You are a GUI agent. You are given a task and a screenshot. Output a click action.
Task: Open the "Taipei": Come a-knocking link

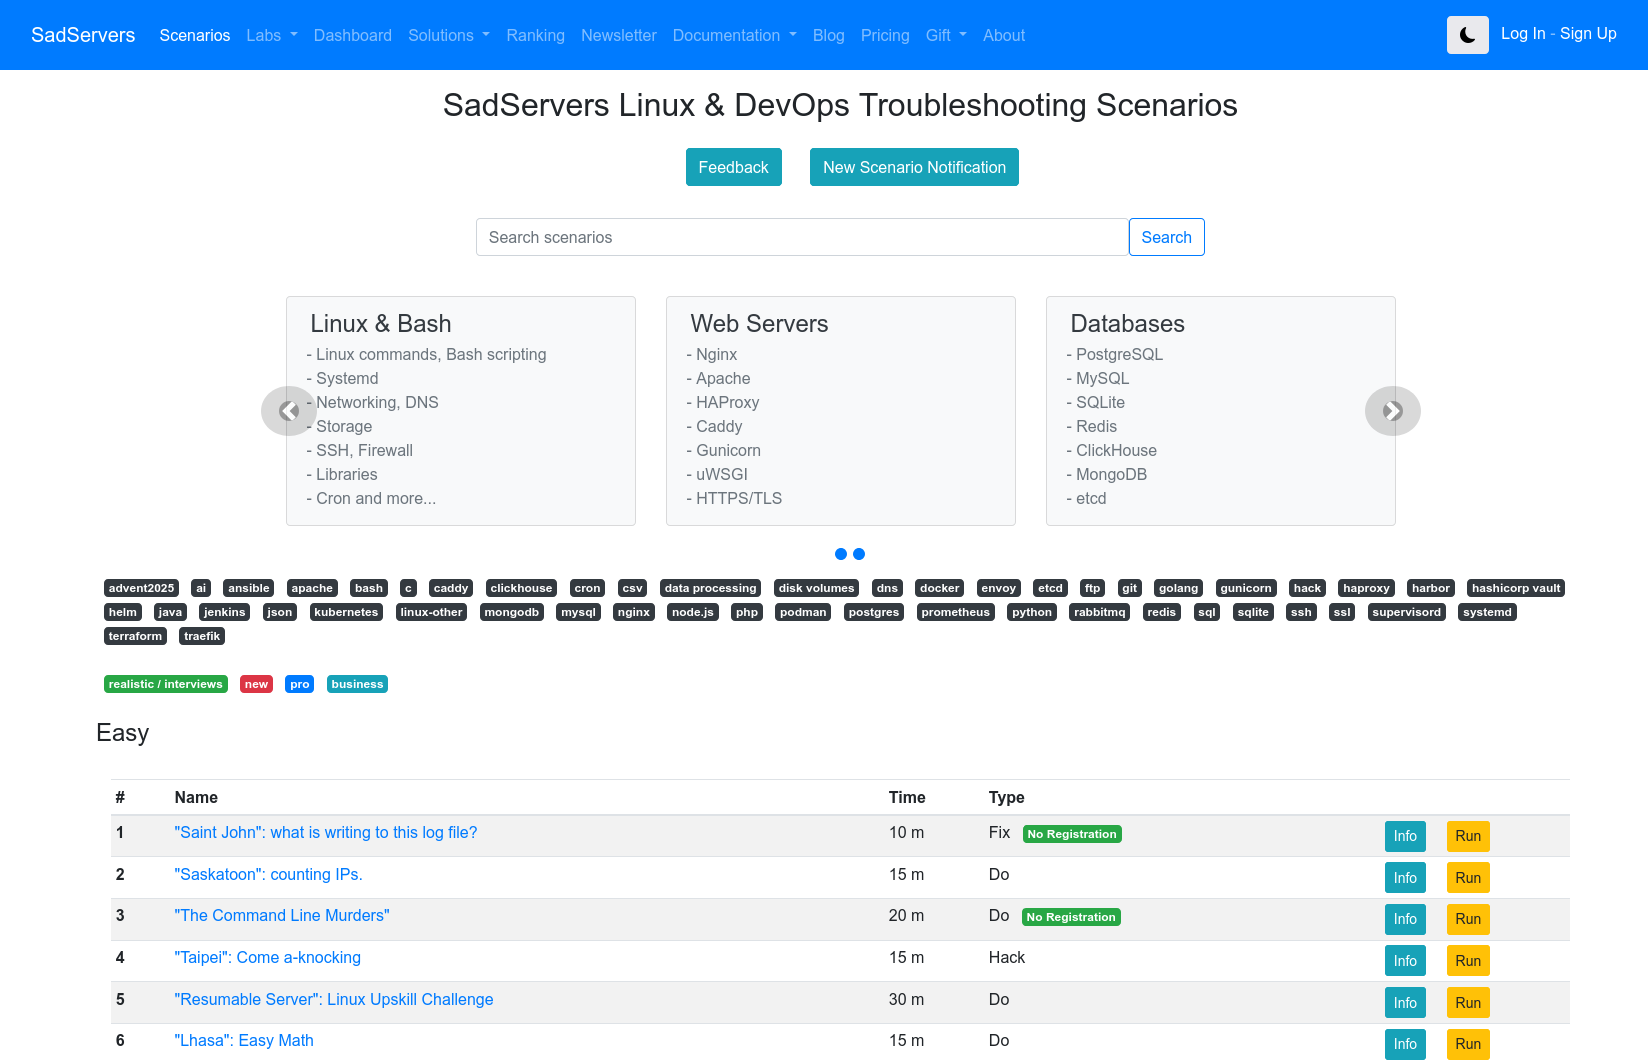[x=268, y=958]
